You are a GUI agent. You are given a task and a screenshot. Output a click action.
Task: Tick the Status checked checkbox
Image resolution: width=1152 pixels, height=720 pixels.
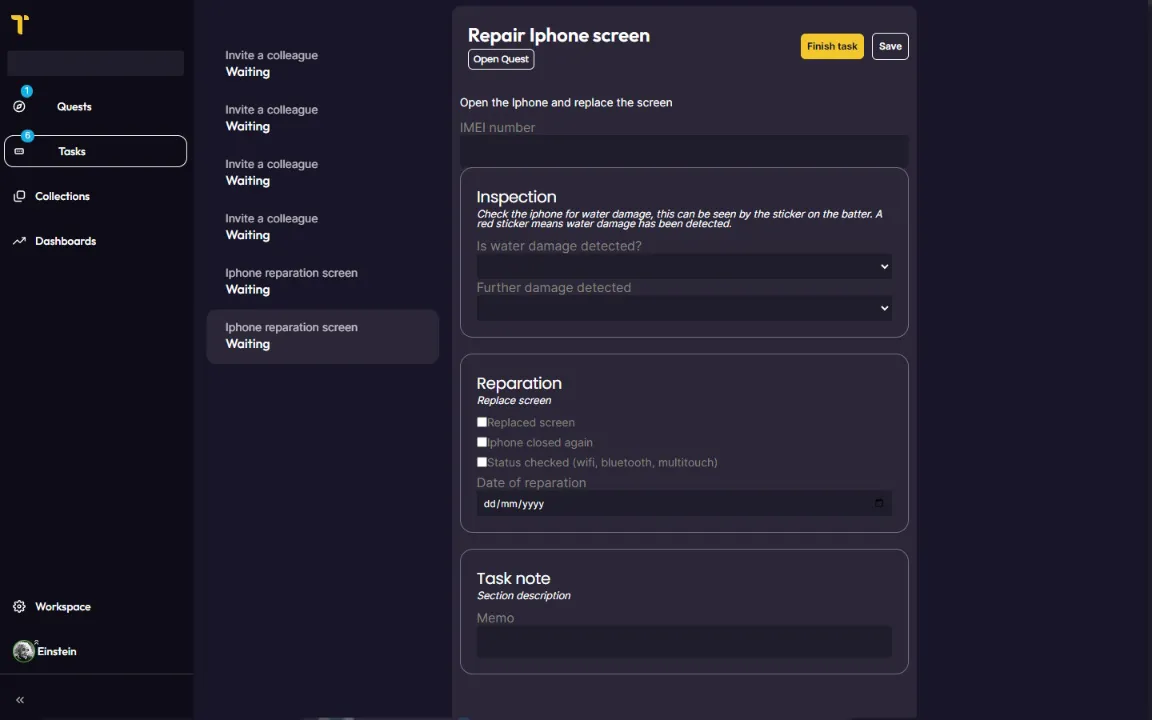pyautogui.click(x=482, y=461)
